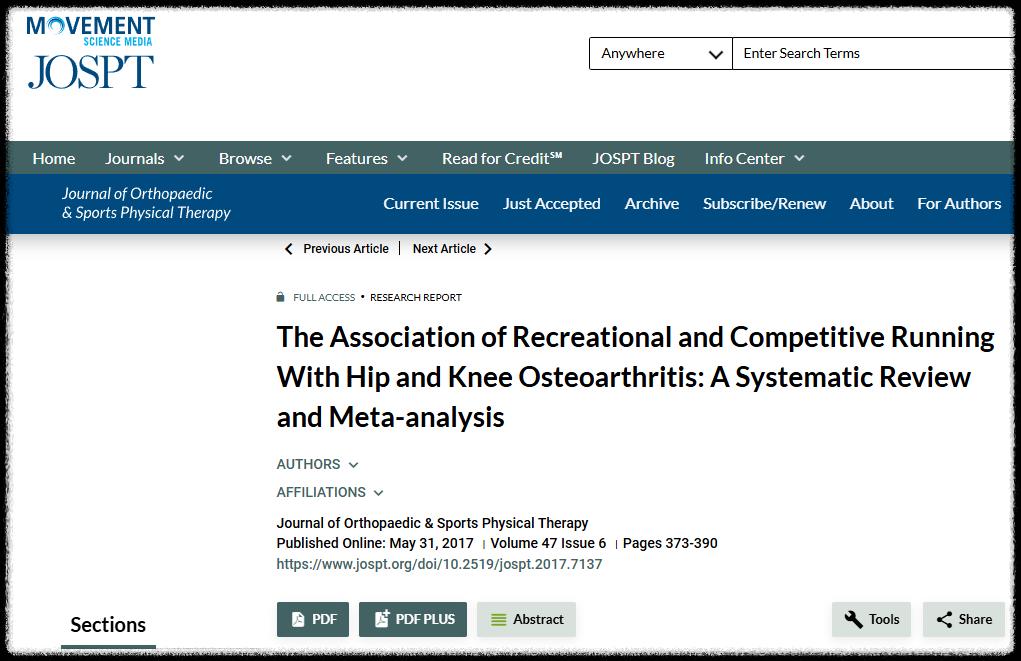This screenshot has width=1021, height=661.
Task: Open the Archive
Action: (x=652, y=204)
